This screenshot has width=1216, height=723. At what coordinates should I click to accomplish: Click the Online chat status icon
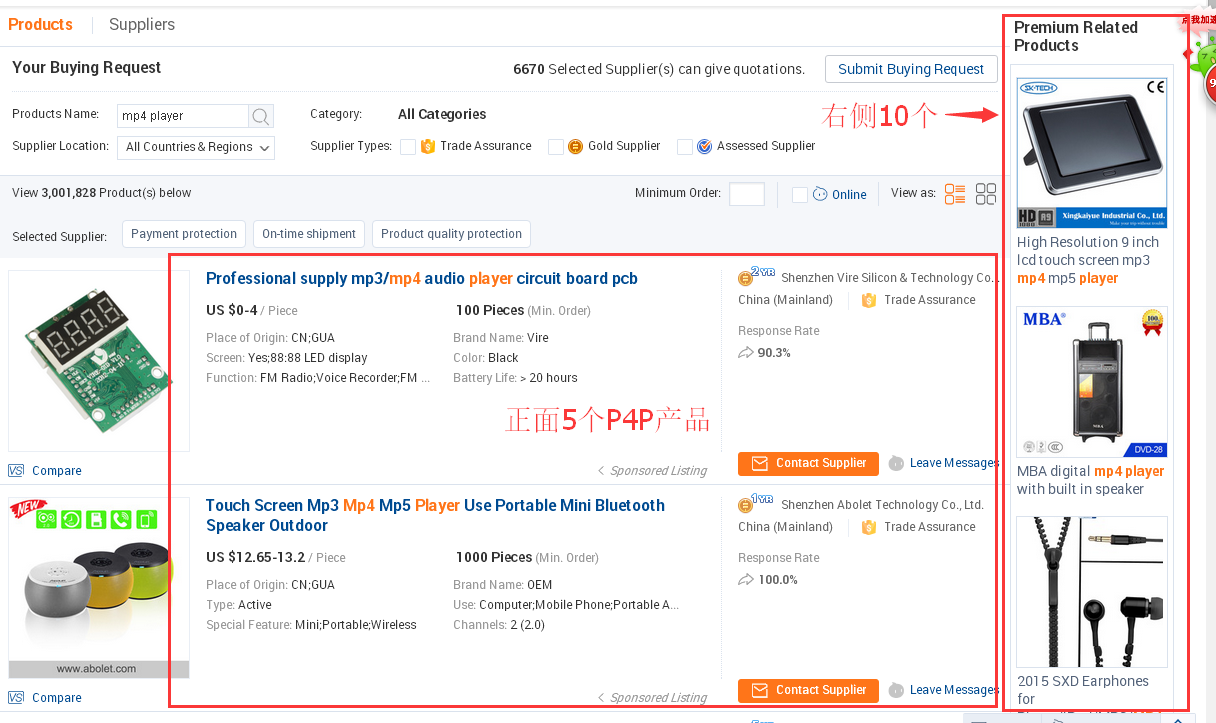pyautogui.click(x=820, y=194)
